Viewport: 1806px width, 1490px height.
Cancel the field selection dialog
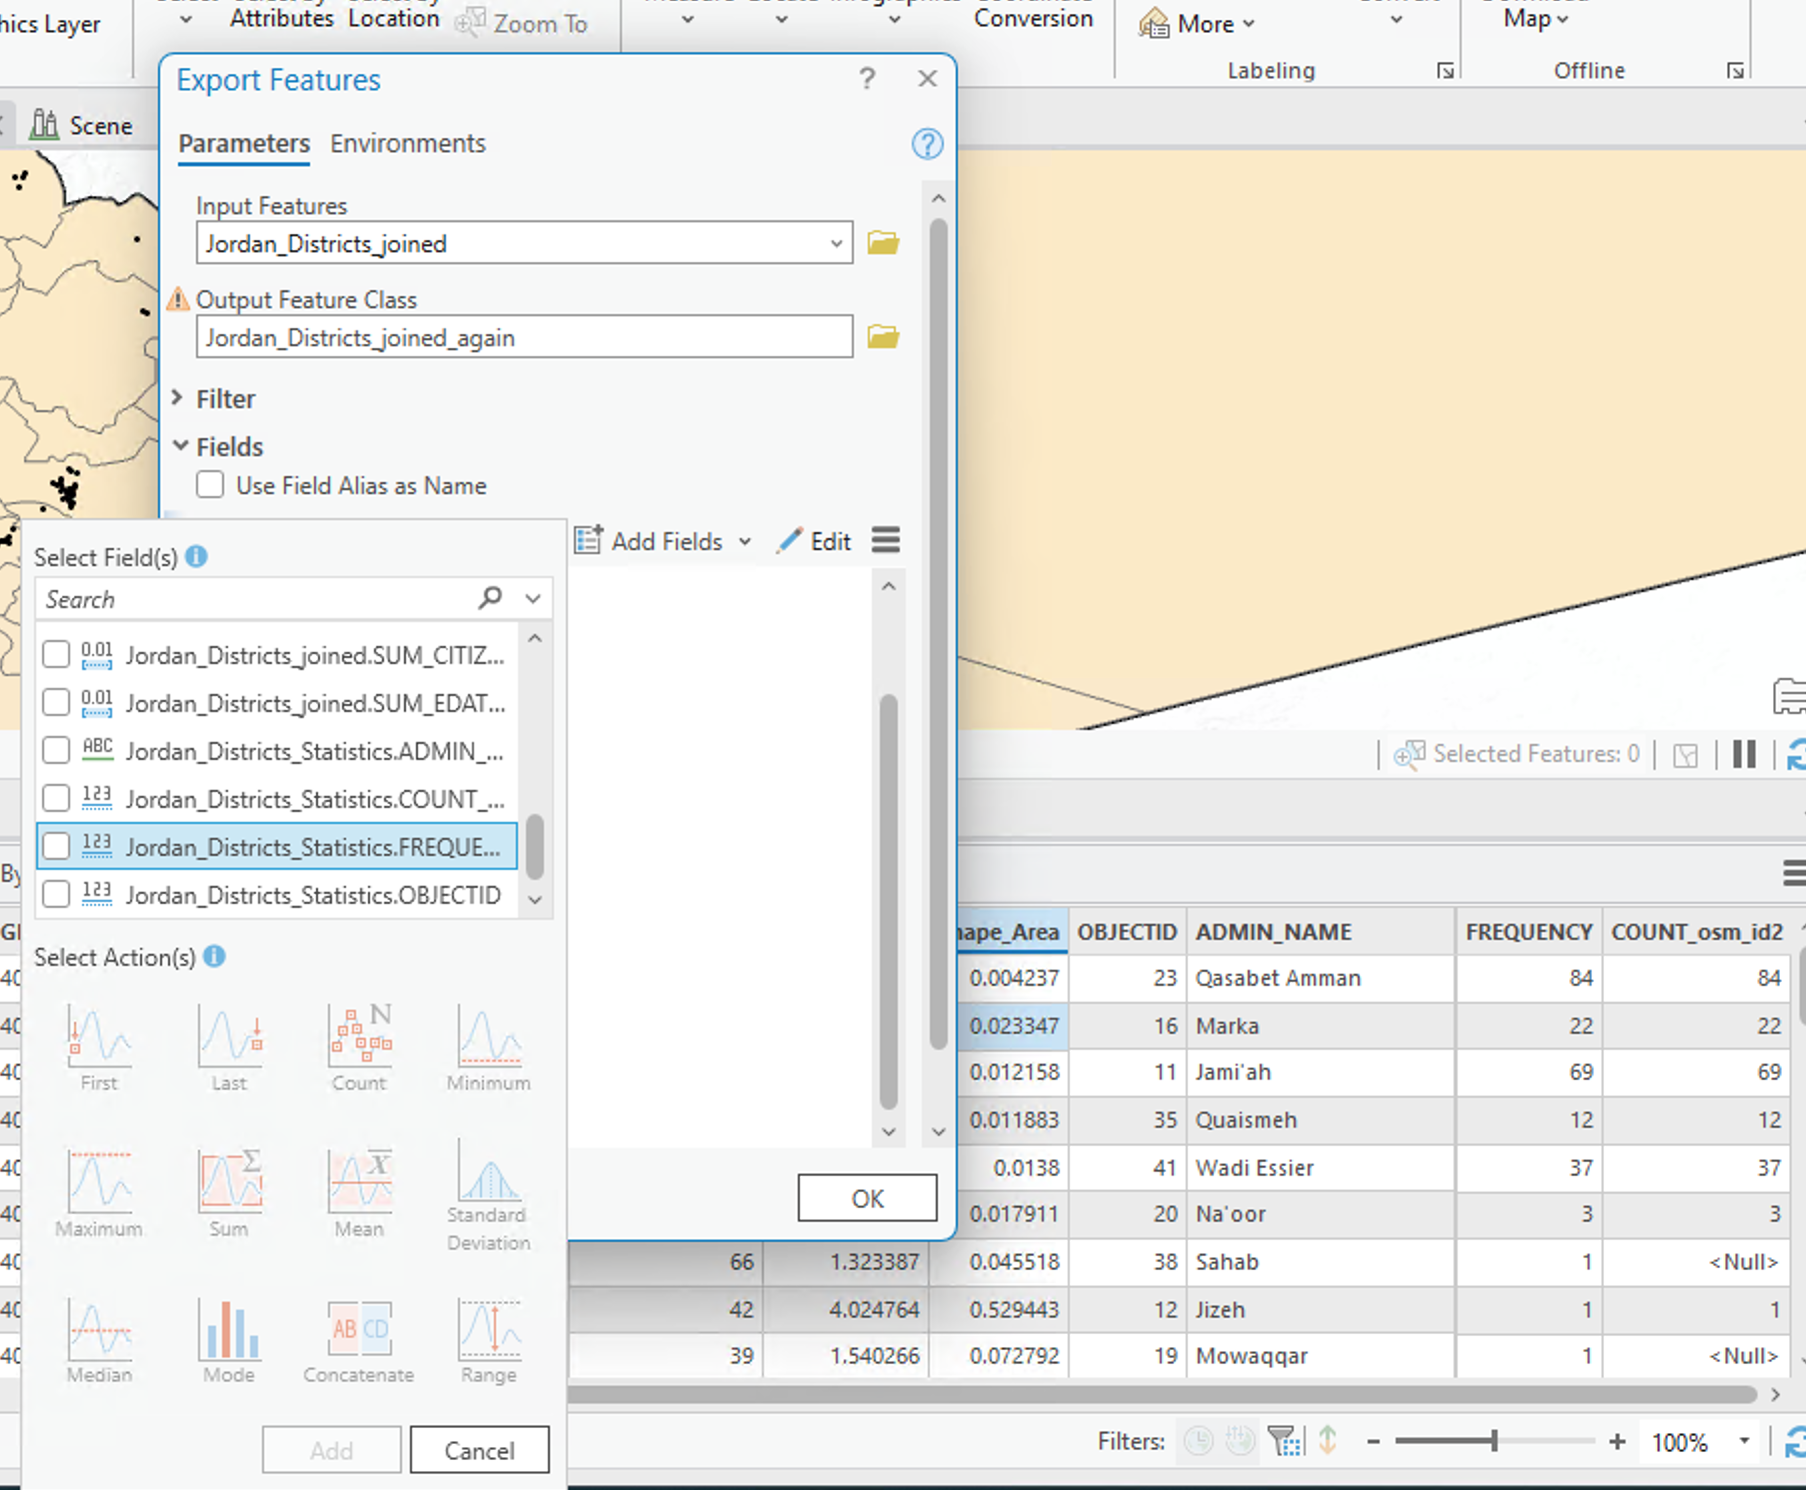coord(479,1449)
